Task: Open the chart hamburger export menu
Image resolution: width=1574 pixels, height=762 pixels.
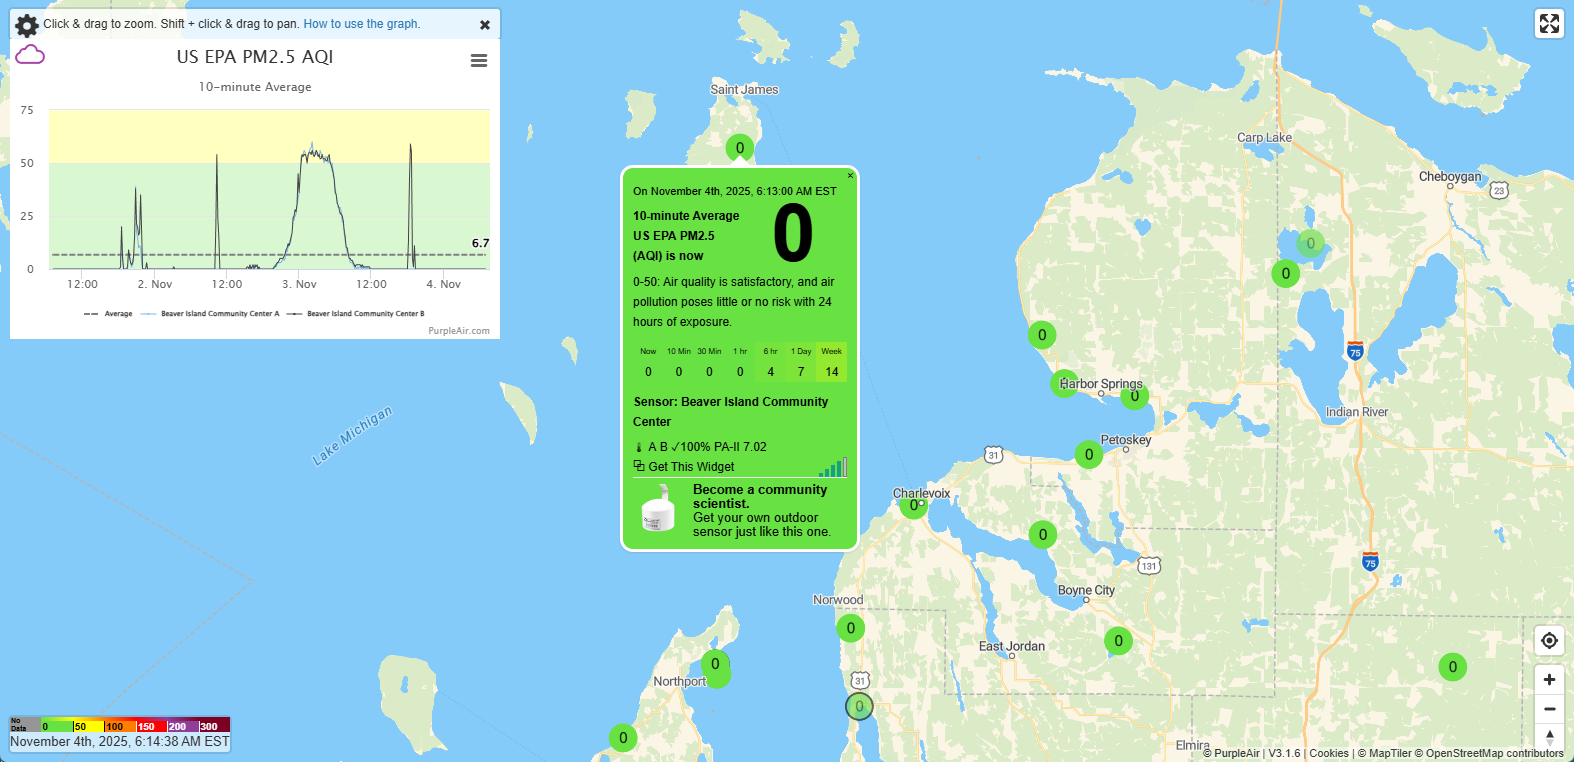Action: pyautogui.click(x=479, y=61)
